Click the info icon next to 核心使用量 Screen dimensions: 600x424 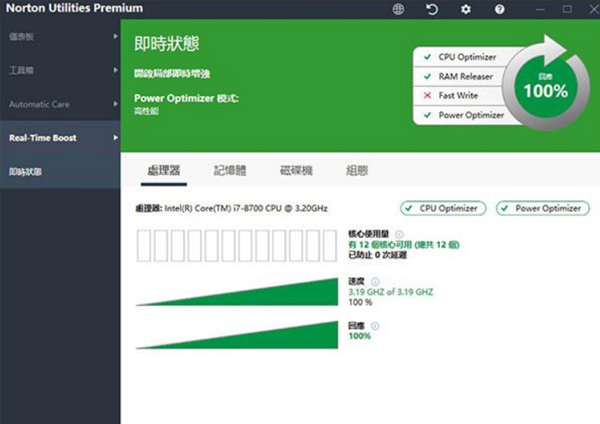(x=399, y=234)
